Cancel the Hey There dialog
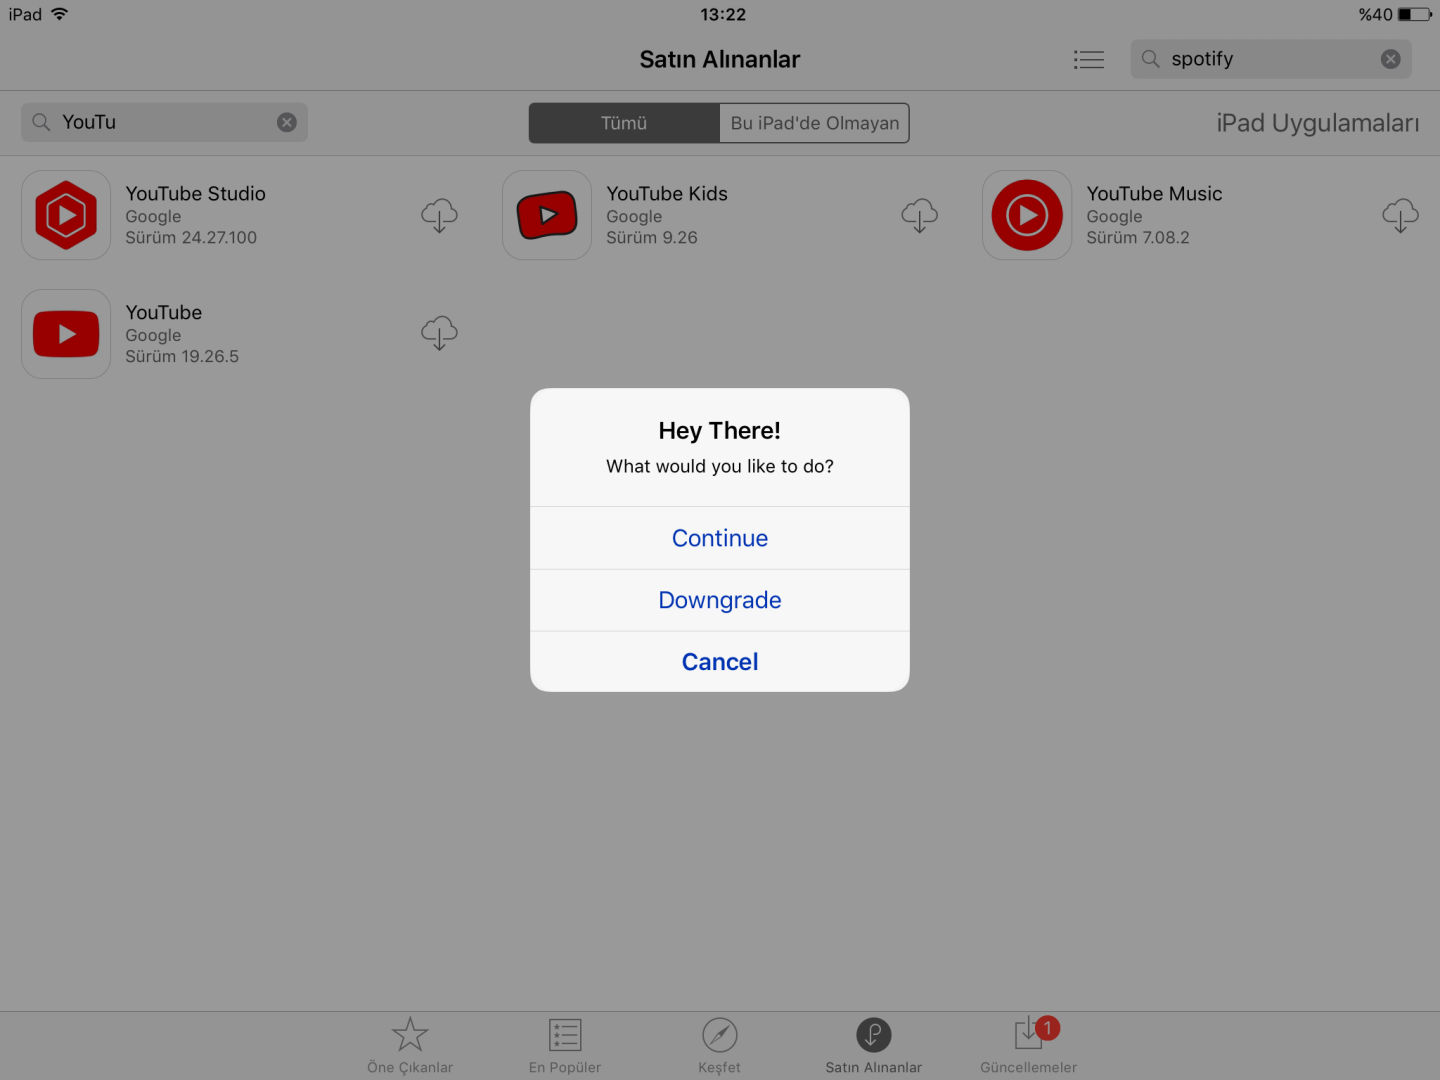 click(x=720, y=662)
